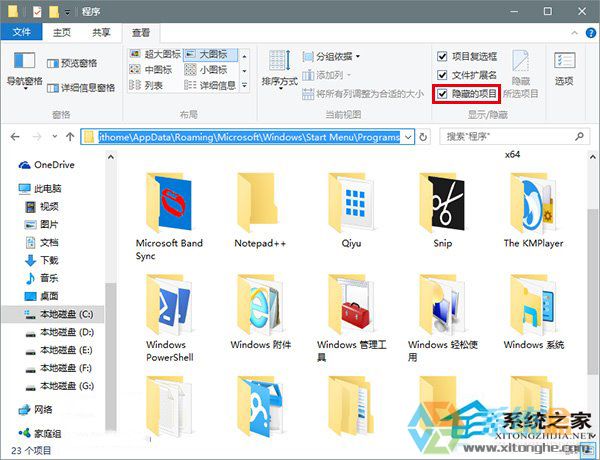Screen dimensions: 600x460
Task: Open The KMPlayer folder
Action: point(533,210)
